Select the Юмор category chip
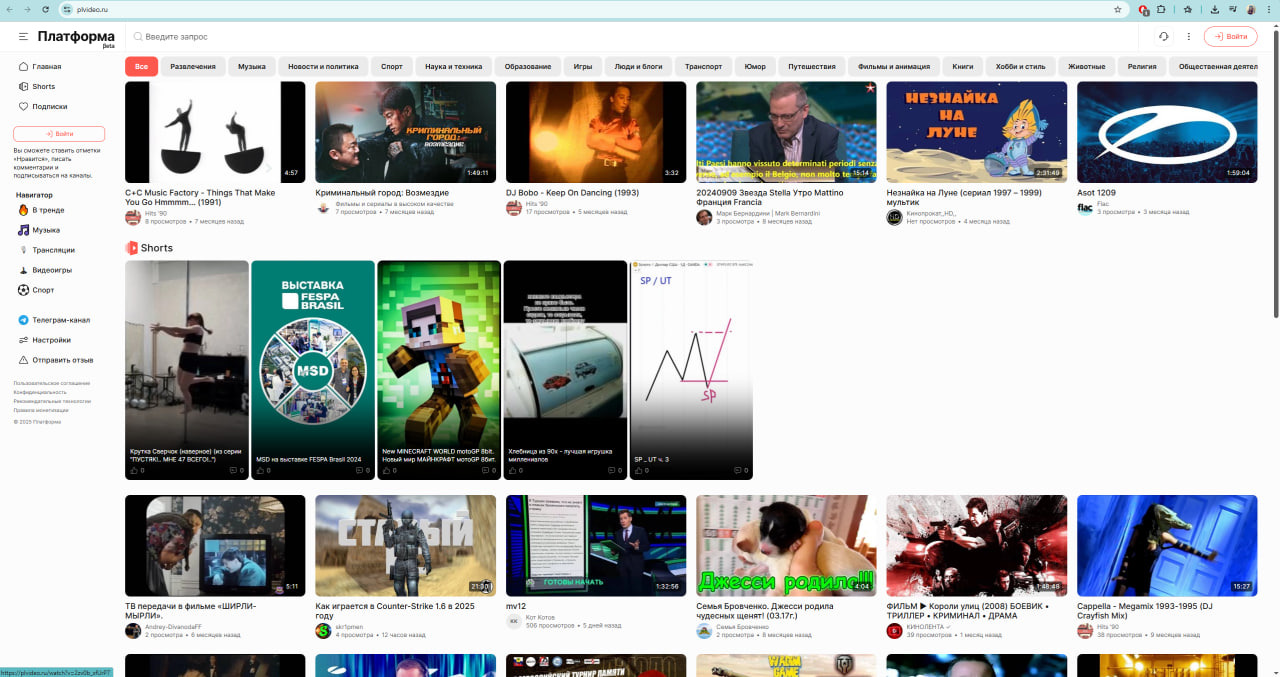Viewport: 1280px width, 677px height. (756, 67)
